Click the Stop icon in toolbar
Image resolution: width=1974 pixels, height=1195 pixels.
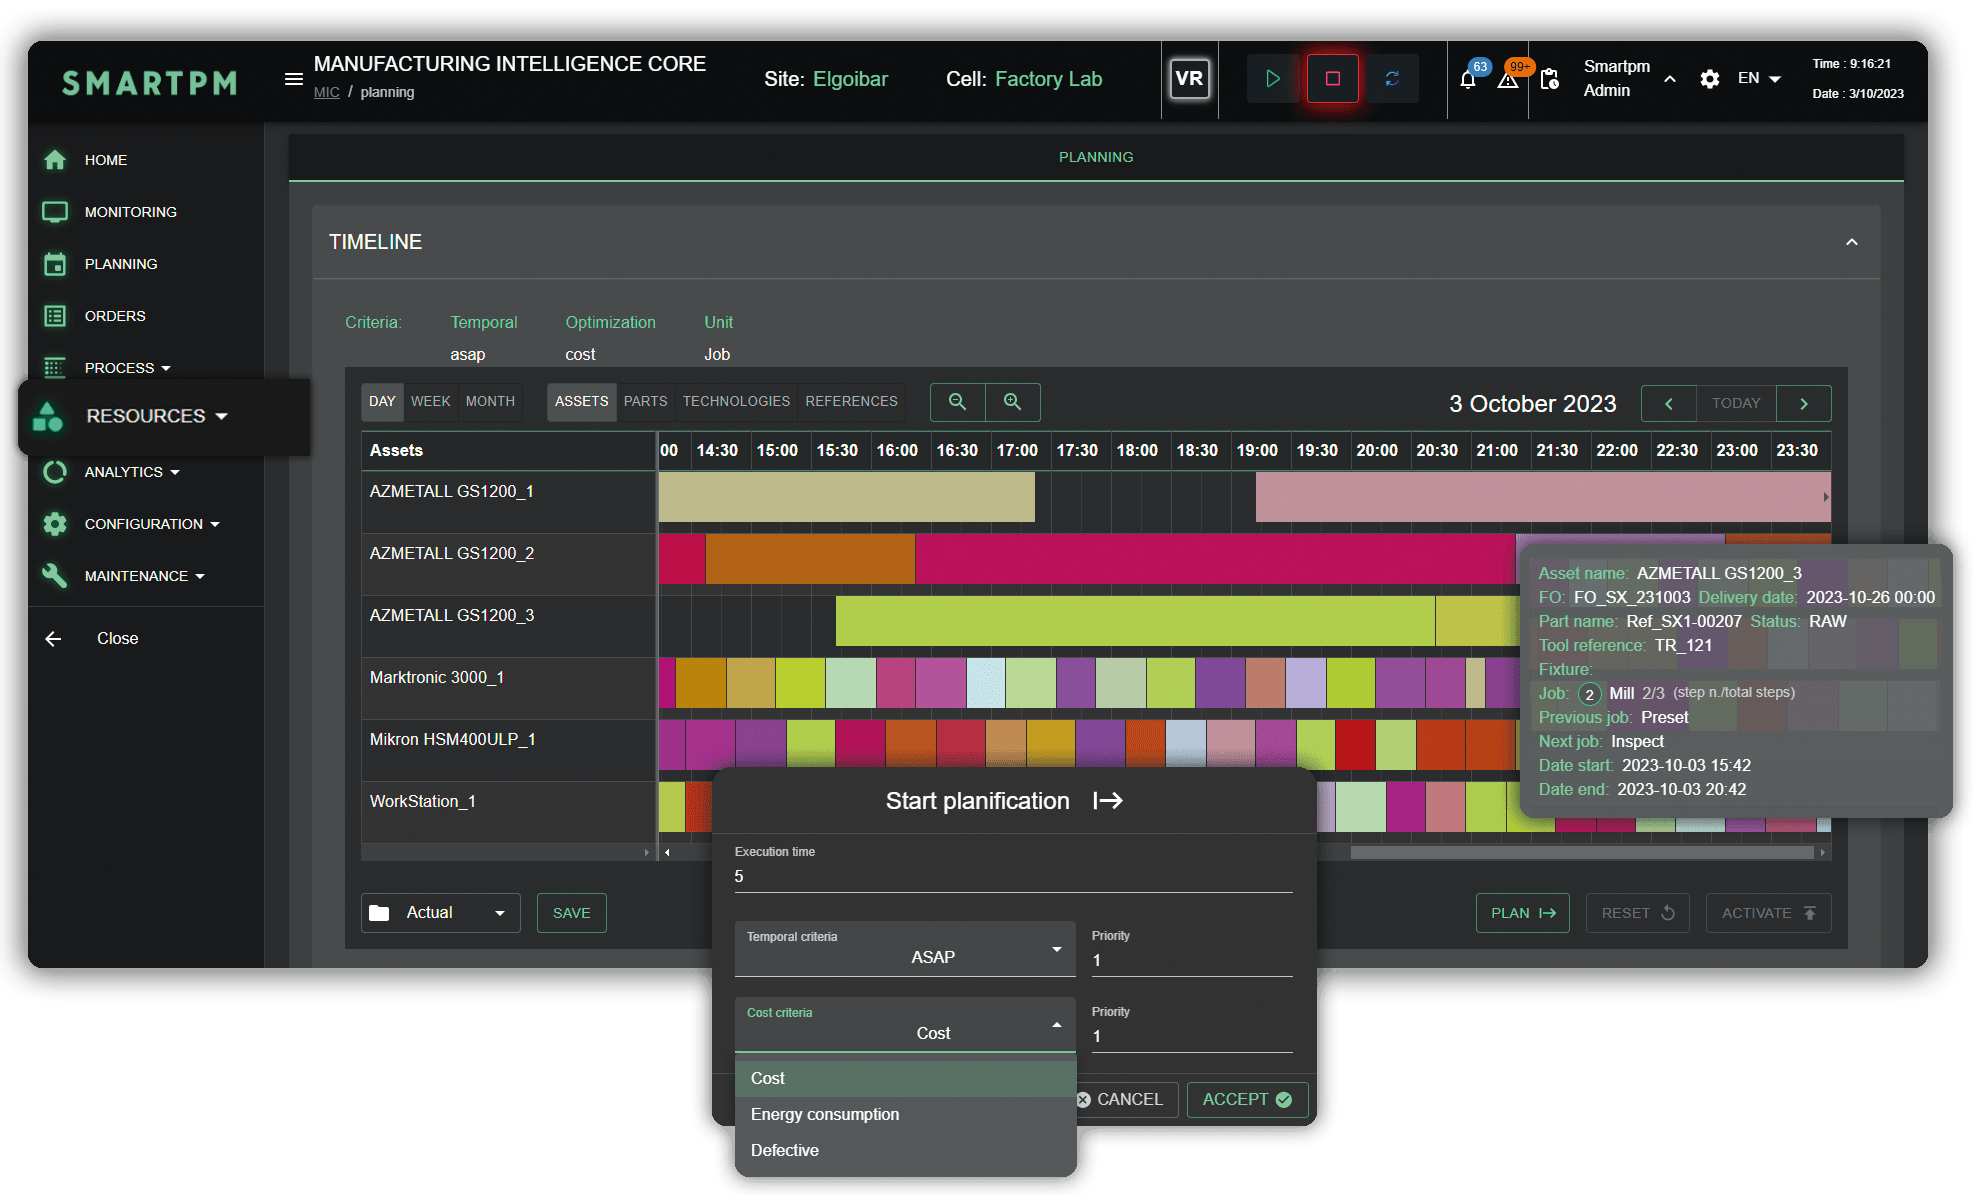pos(1330,78)
